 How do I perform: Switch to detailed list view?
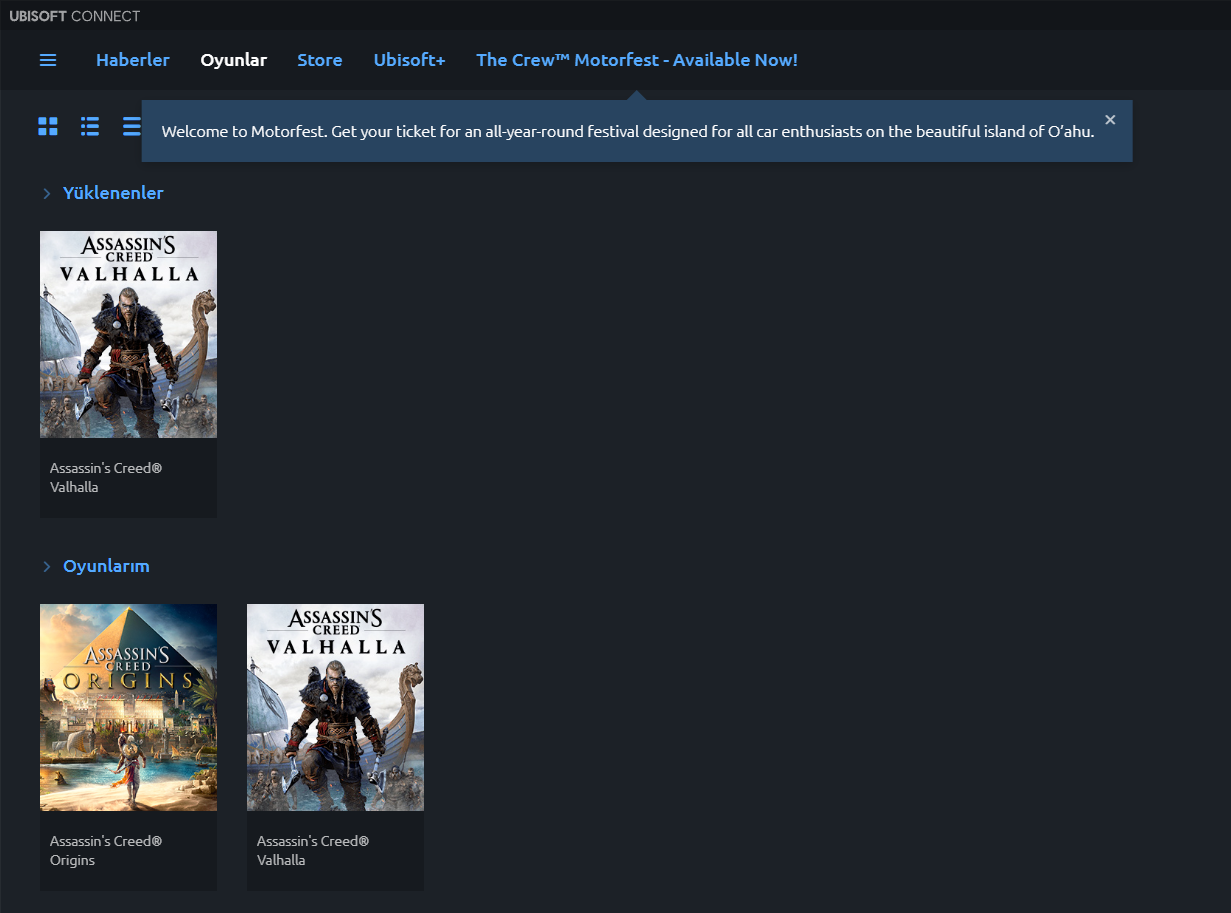tap(90, 126)
